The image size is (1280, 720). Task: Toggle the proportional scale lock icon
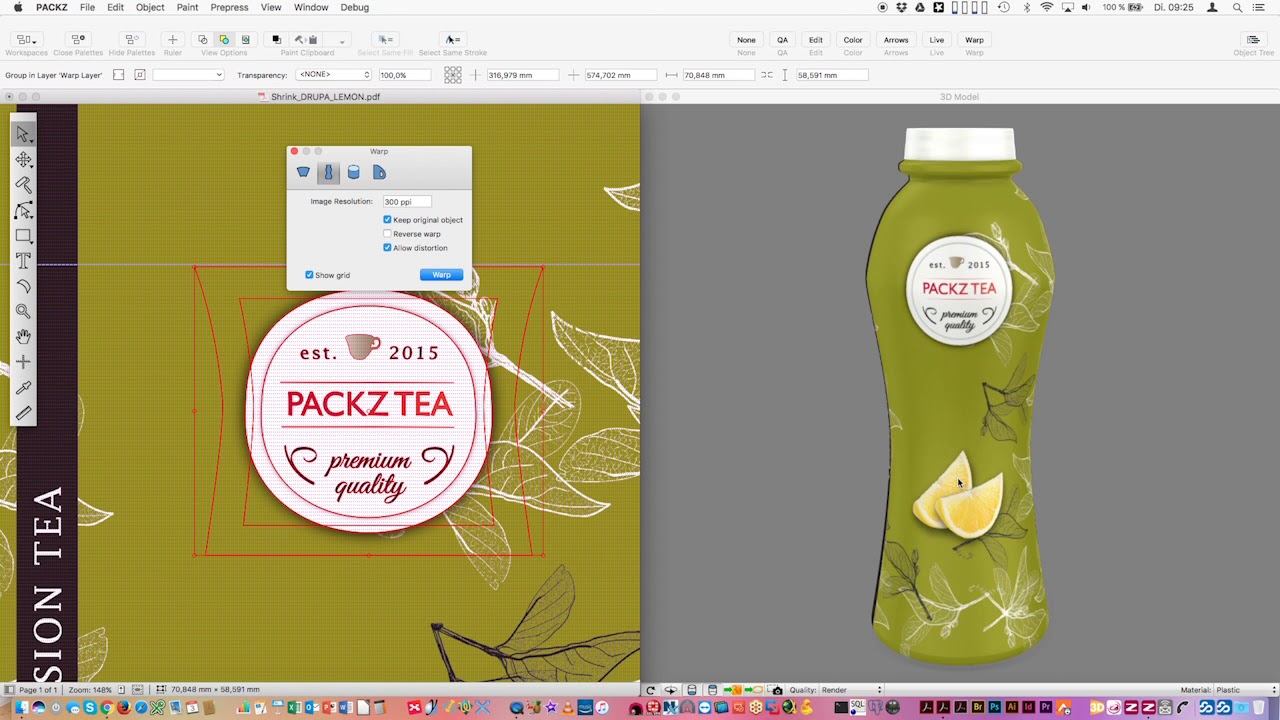click(767, 75)
